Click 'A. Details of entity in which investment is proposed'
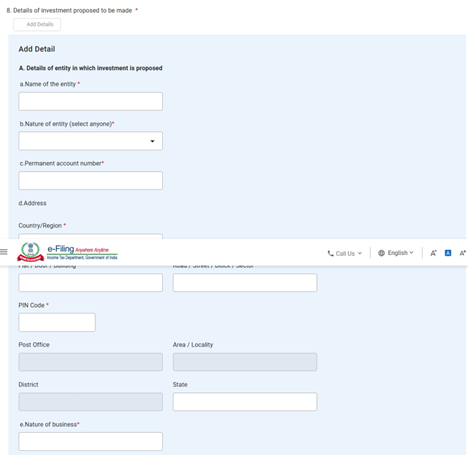 [90, 68]
